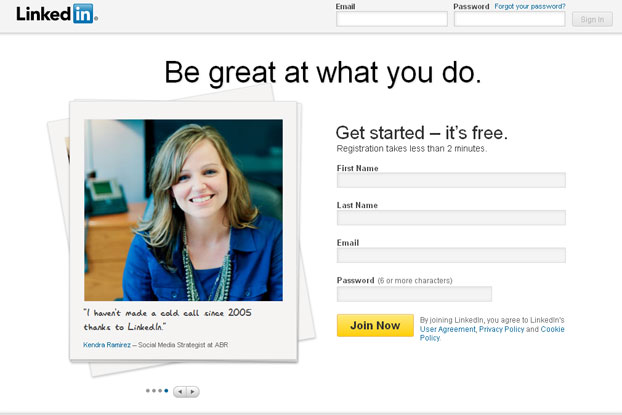Screen dimensions: 622x415
Task: Advance to next testimonial with right arrow
Action: (193, 392)
